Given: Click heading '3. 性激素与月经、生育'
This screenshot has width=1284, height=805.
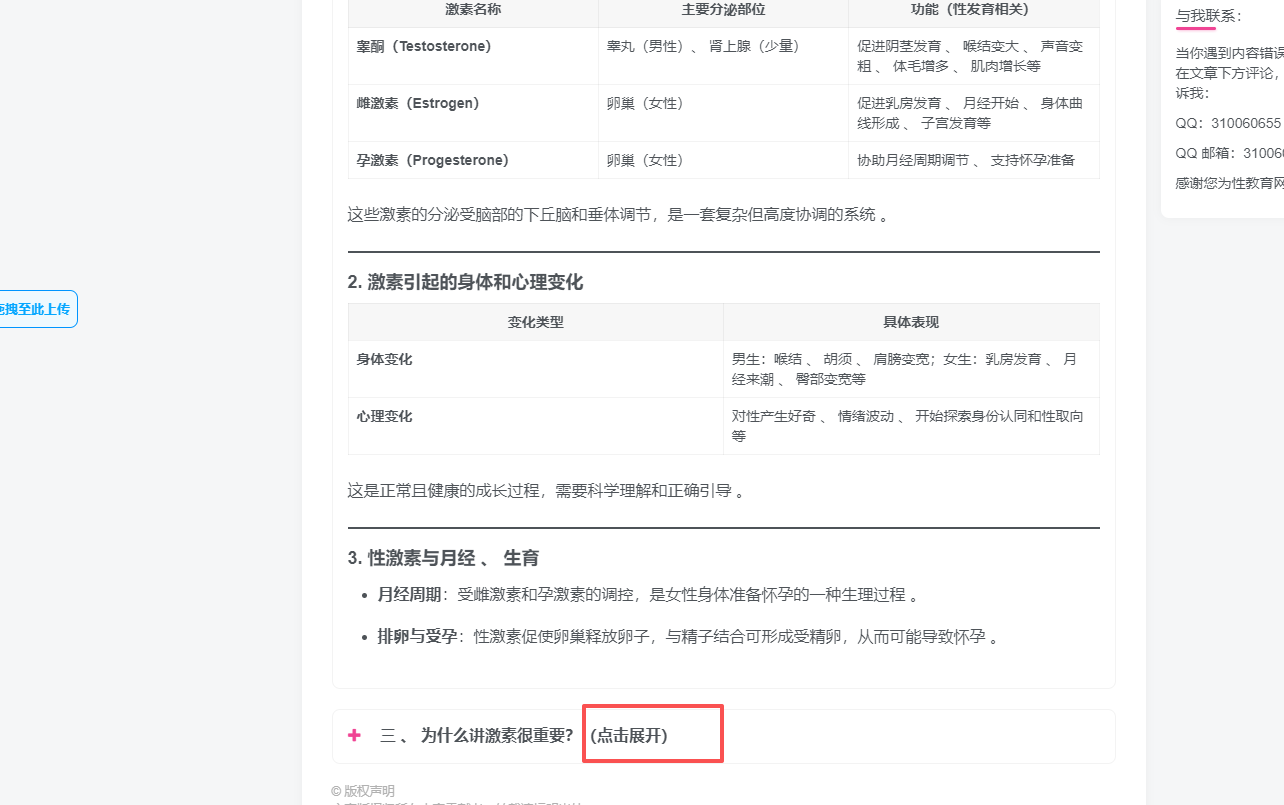Looking at the screenshot, I should pyautogui.click(x=443, y=558).
